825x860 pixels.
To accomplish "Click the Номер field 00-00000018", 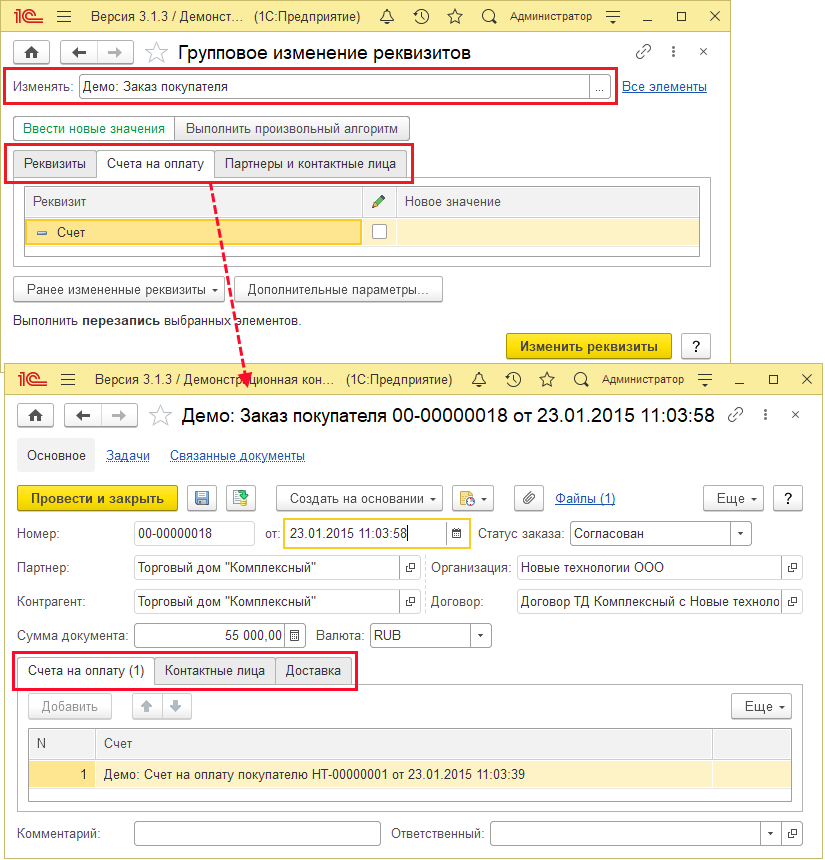I will pos(194,533).
